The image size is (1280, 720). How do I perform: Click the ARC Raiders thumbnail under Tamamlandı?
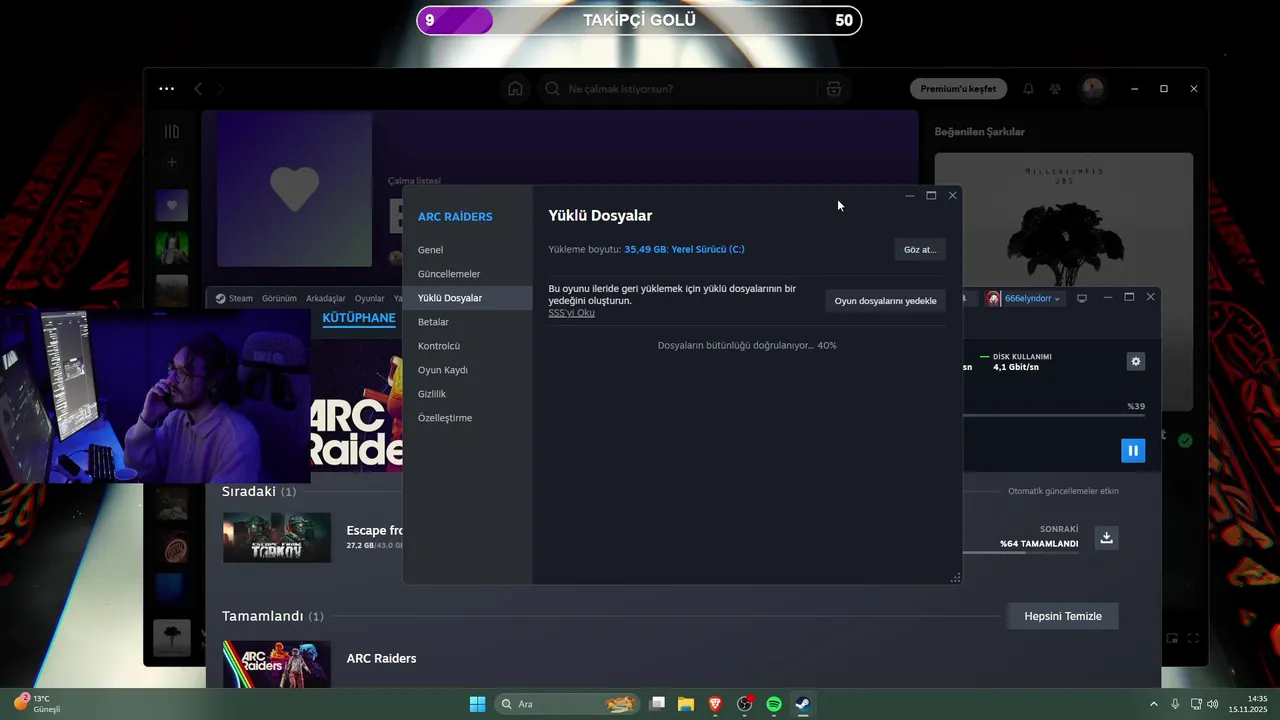coord(277,662)
